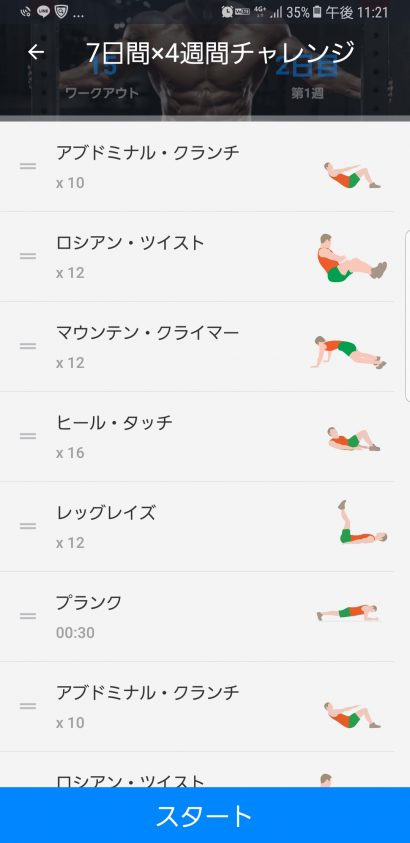
Task: Open the heel touch exercise illustration
Action: pos(354,439)
